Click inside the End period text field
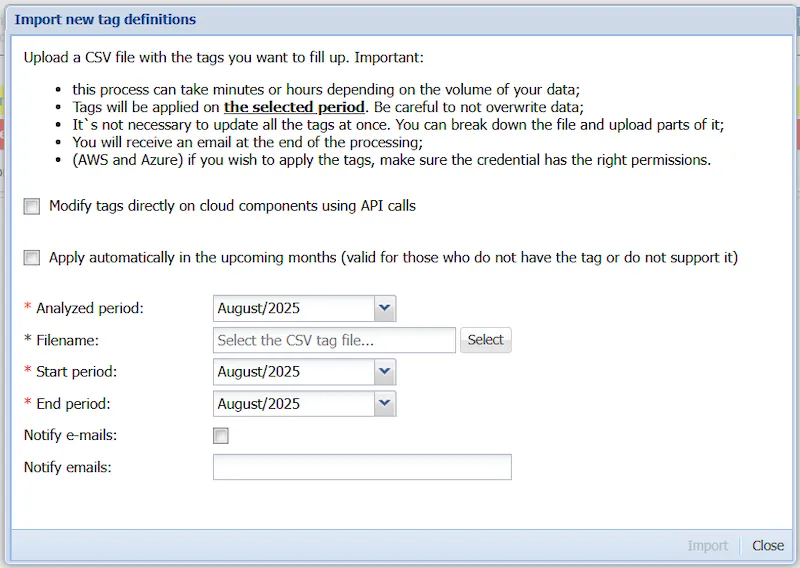Viewport: 800px width, 568px height. 293,404
